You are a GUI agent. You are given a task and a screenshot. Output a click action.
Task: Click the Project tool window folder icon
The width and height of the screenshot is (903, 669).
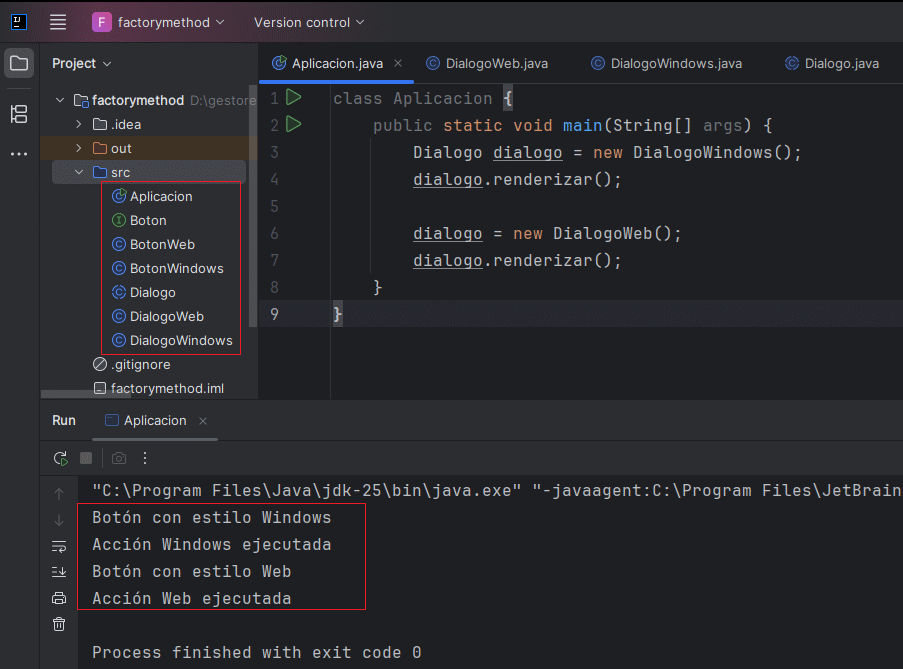point(19,64)
